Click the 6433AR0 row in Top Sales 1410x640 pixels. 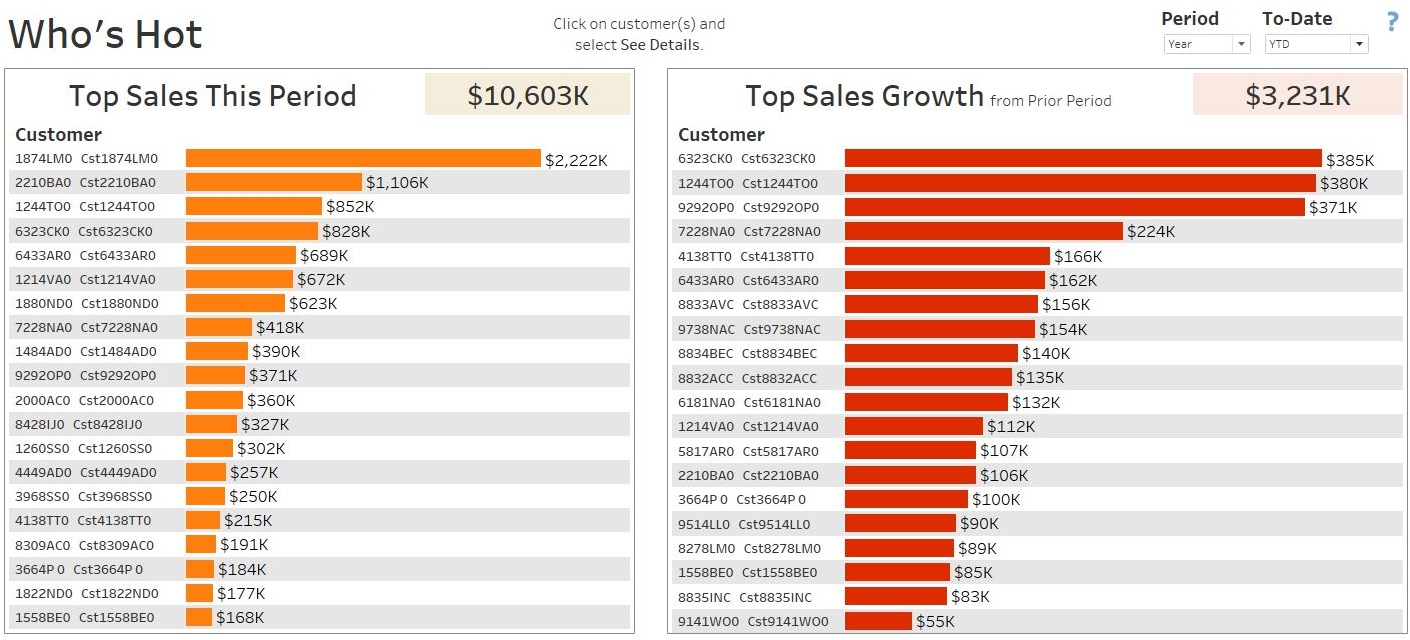[x=320, y=255]
